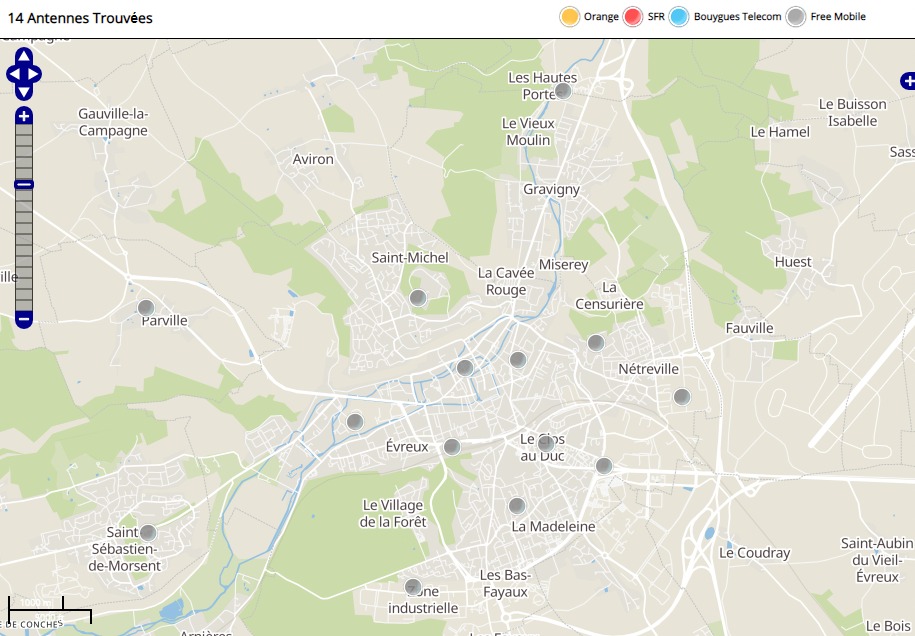Zoom in with the plus button
Screen dimensions: 915x636
coord(24,116)
